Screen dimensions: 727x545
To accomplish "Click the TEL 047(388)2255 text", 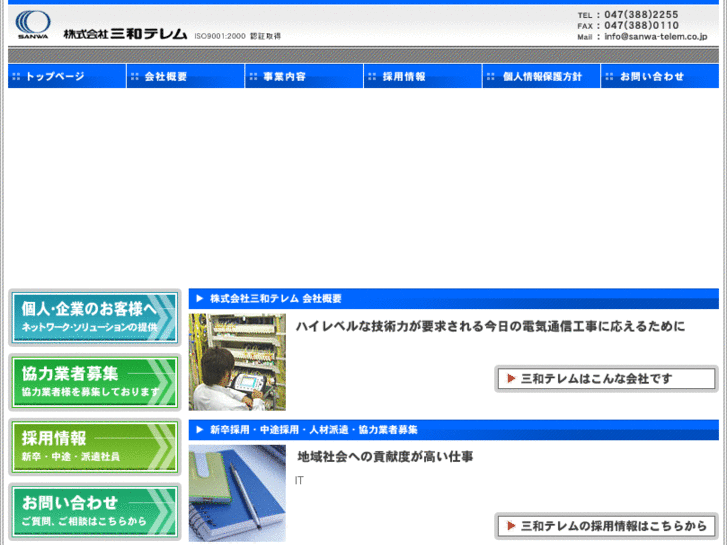I will 628,15.
